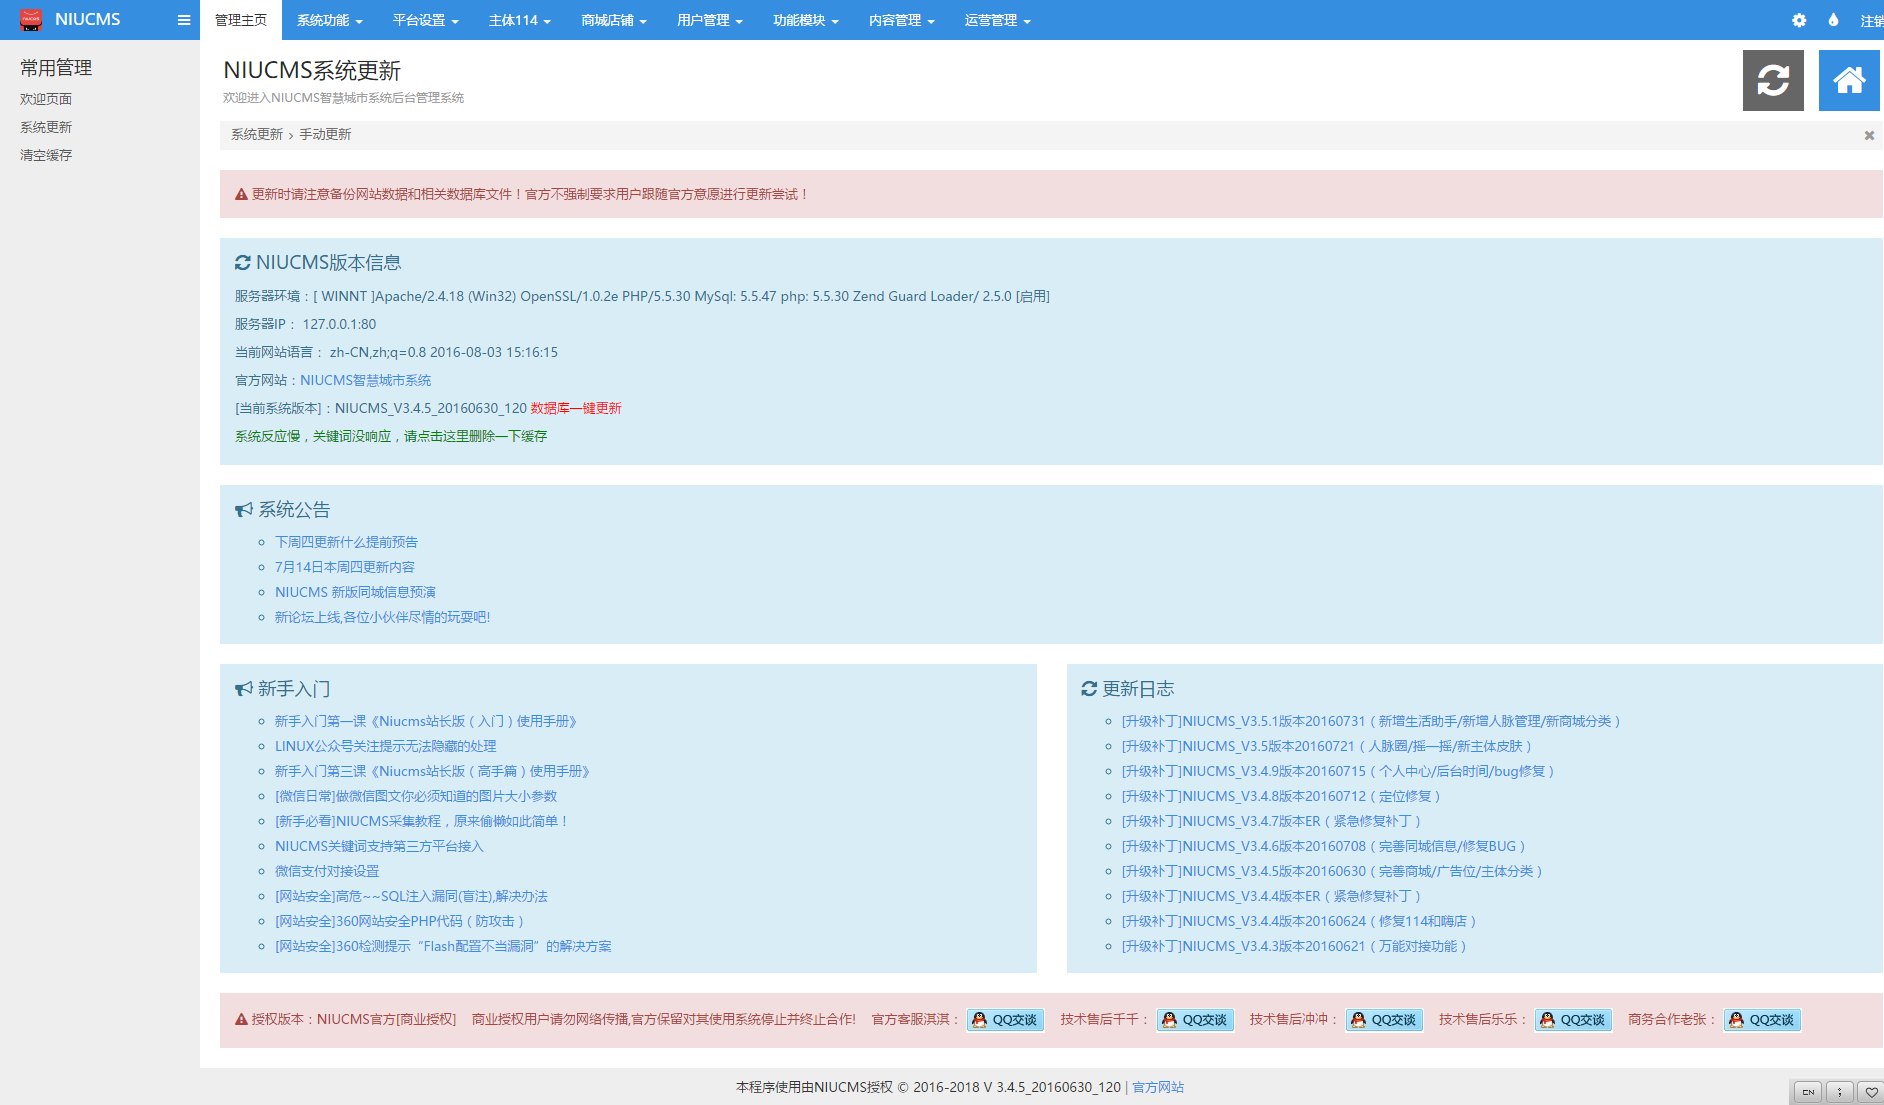Image resolution: width=1884 pixels, height=1105 pixels.
Task: Open announcement NIUCMS 新版同城信息预演
Action: (356, 592)
